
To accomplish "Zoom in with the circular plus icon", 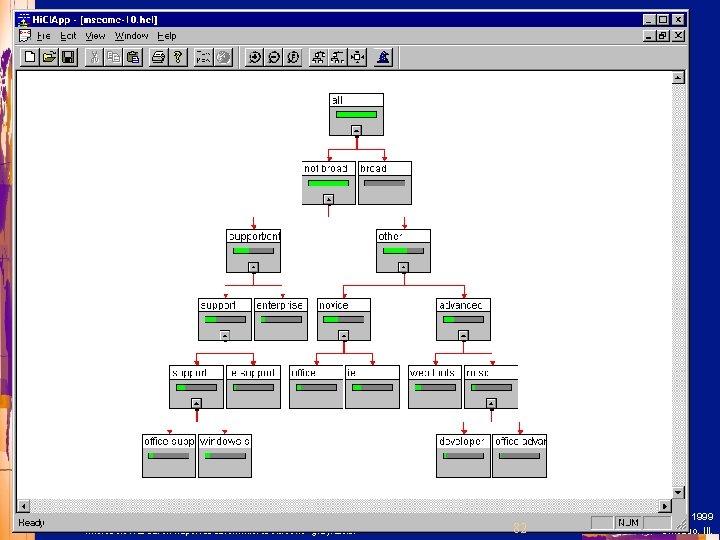I will click(254, 57).
